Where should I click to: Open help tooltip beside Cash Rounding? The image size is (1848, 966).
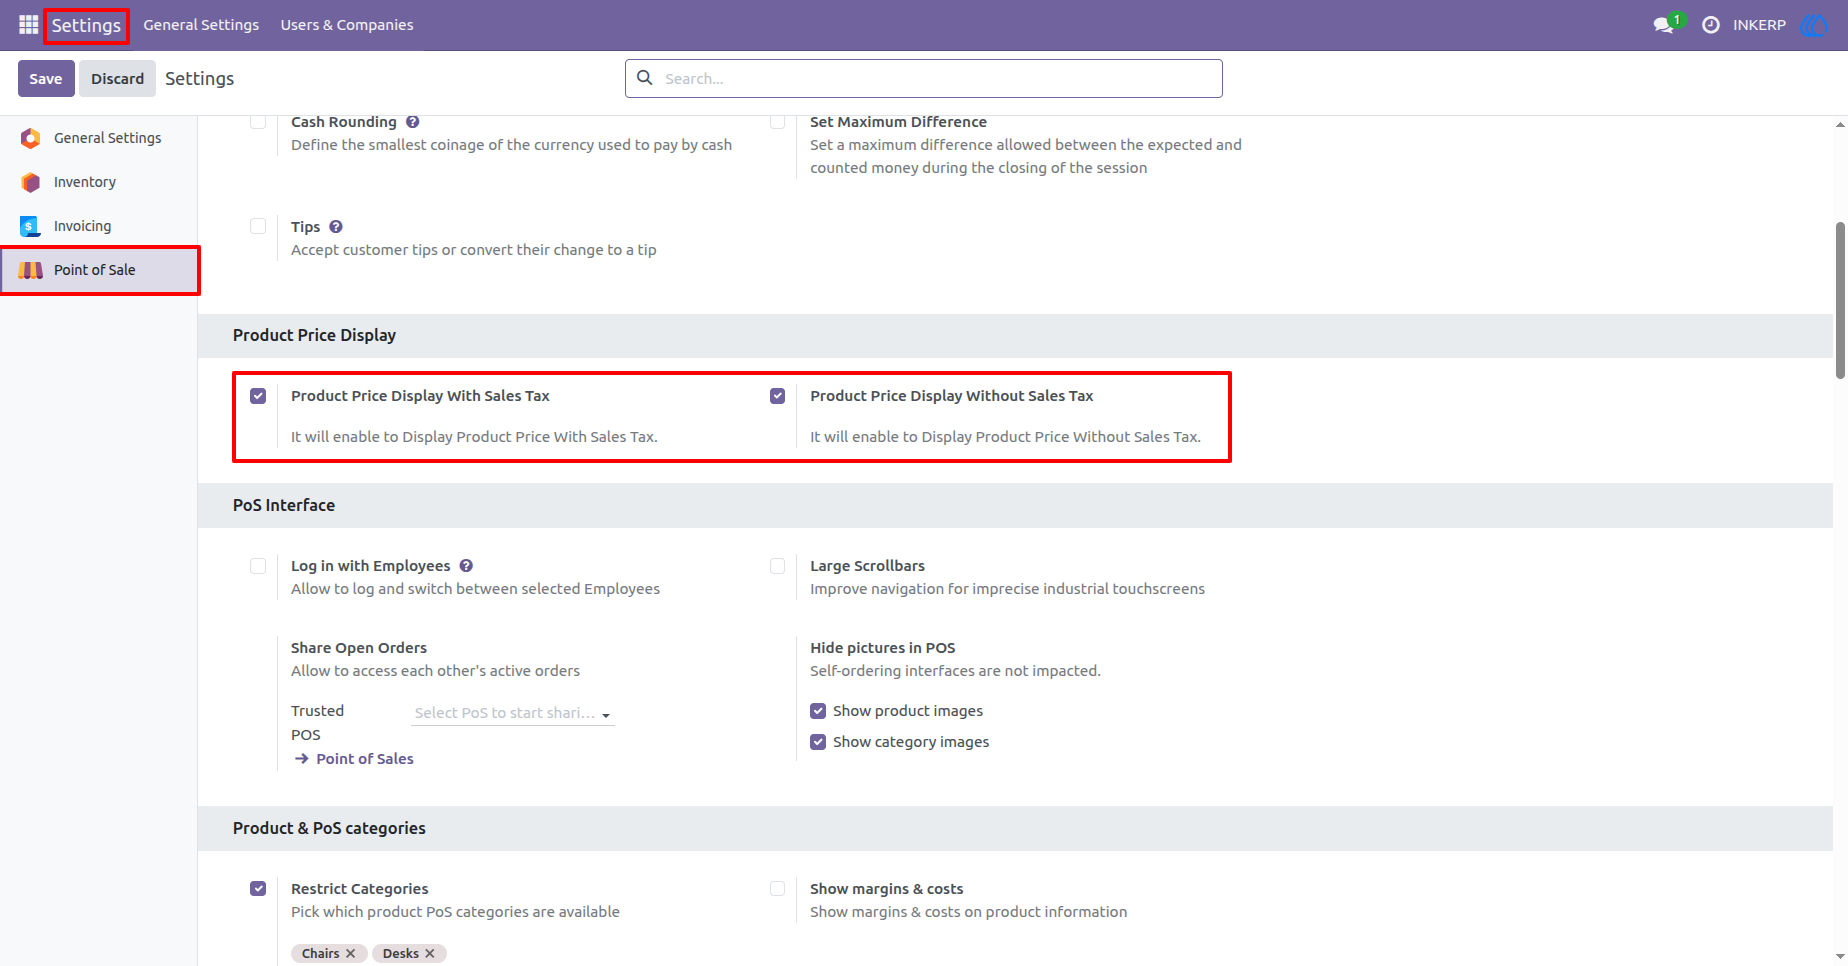coord(413,122)
